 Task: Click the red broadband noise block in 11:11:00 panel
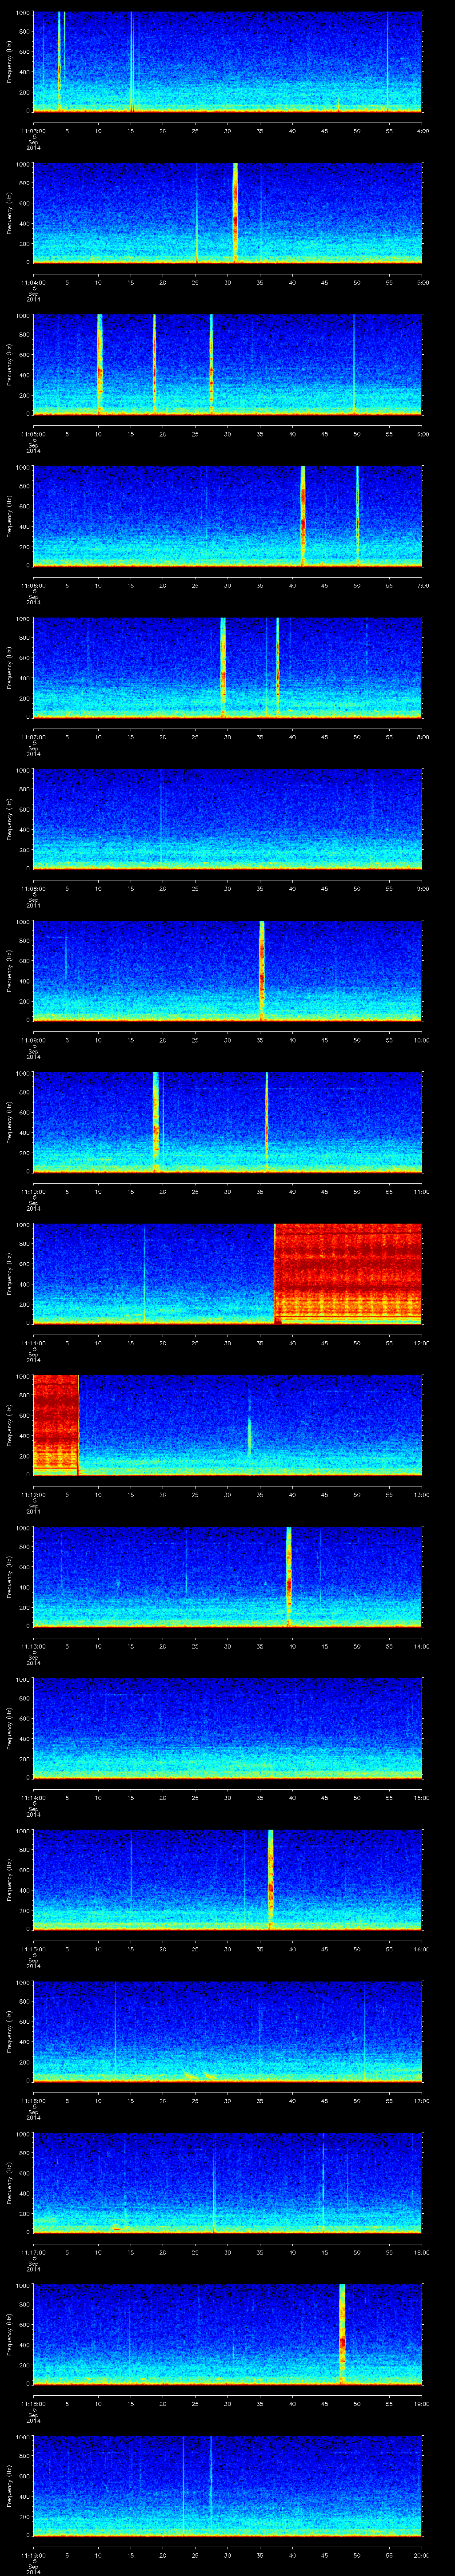point(347,1272)
